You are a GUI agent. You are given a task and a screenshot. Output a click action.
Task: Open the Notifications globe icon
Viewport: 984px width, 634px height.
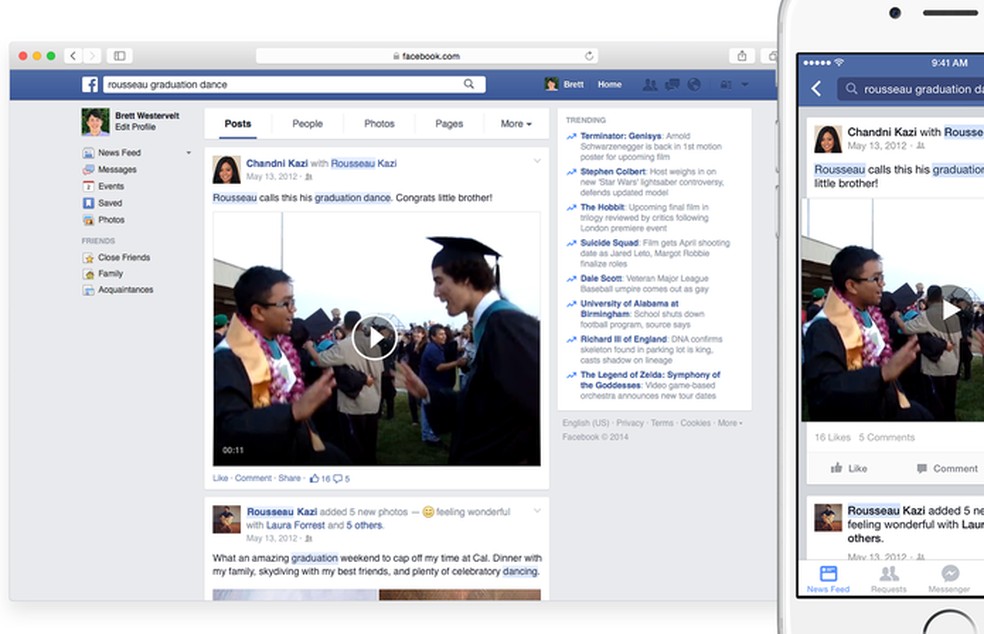(694, 84)
